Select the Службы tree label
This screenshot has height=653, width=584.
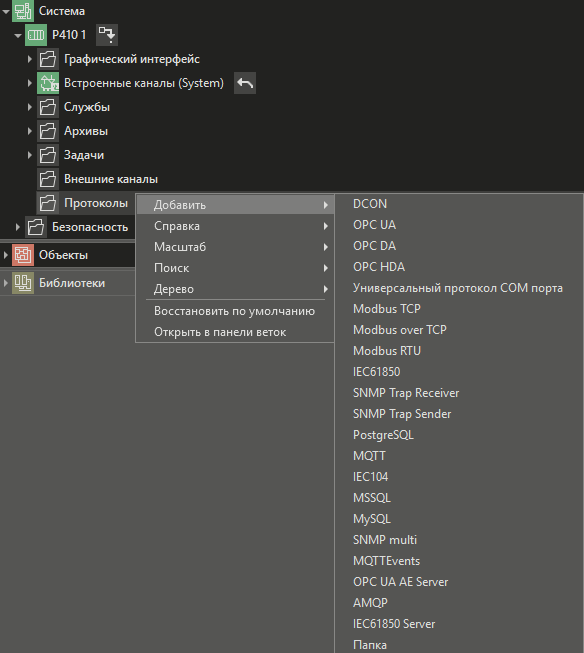[87, 107]
